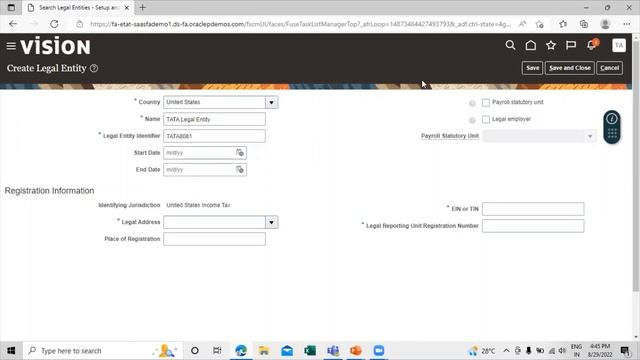Show info icon for Legal employer
Viewport: 640px width, 360px height.
(x=472, y=120)
